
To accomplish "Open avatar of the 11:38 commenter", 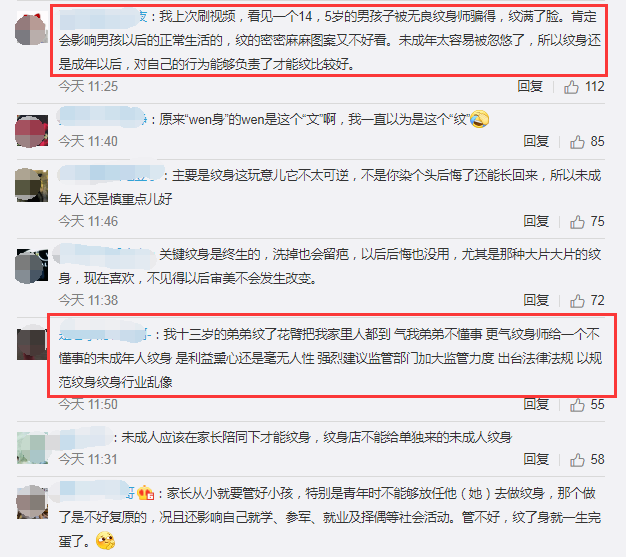I will click(x=32, y=266).
